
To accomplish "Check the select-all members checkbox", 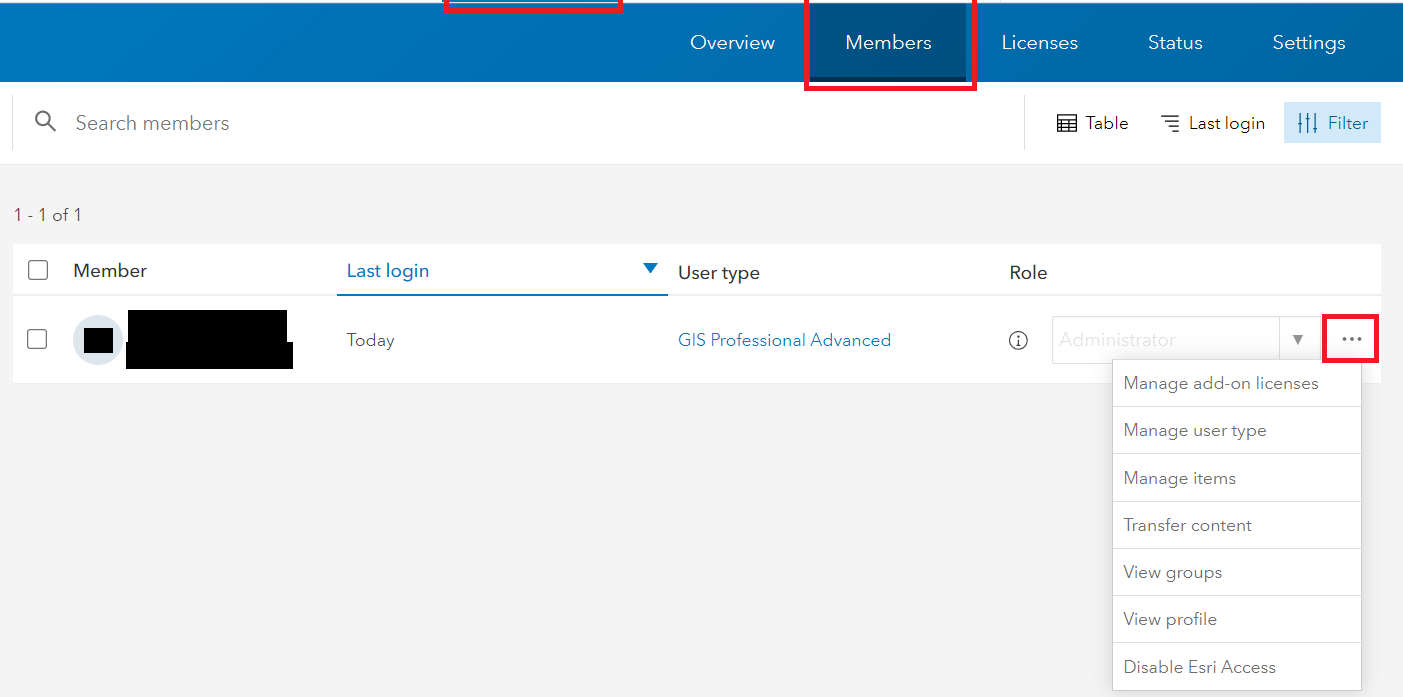I will [37, 269].
